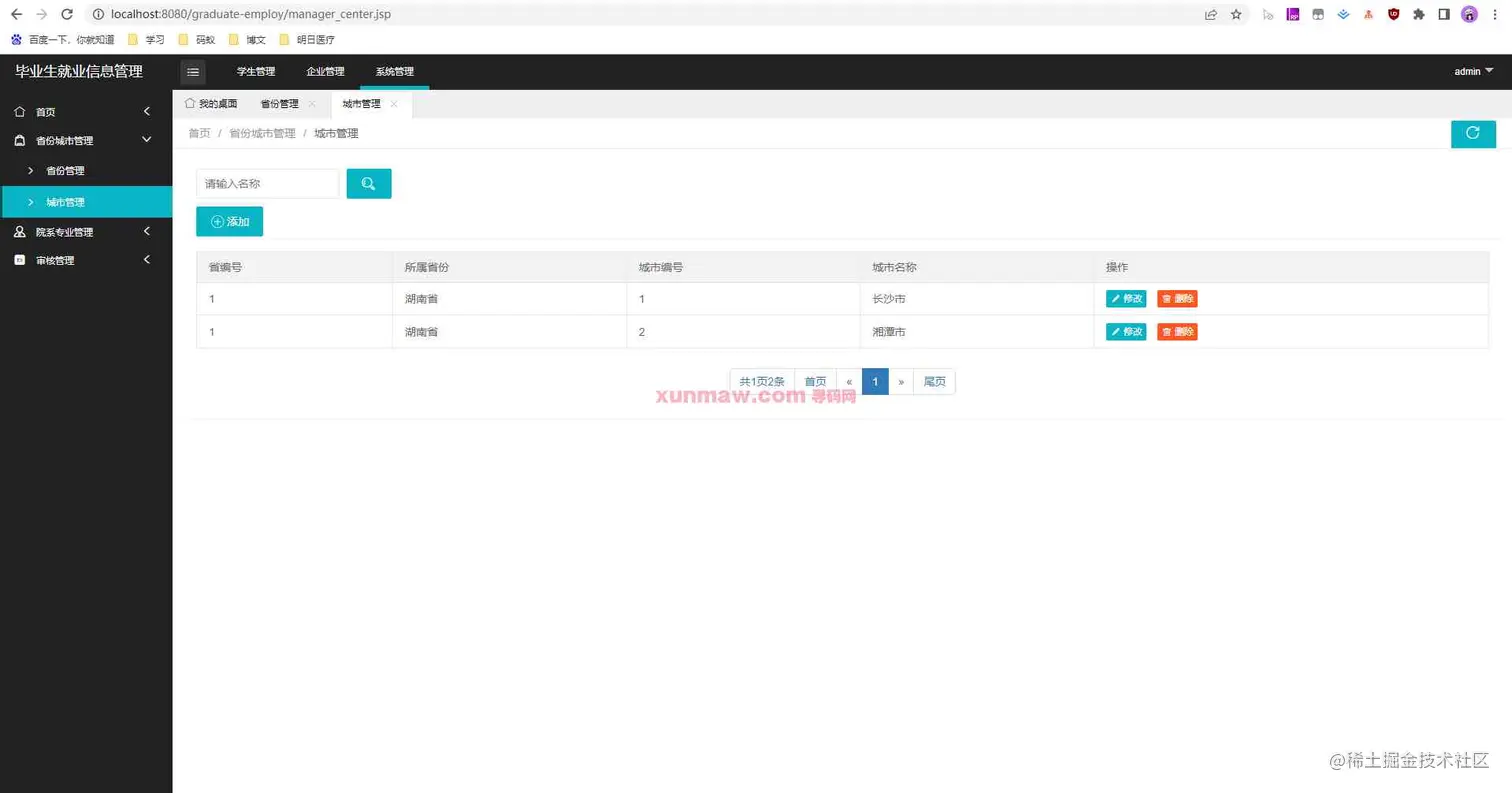Go to 首页 in the pagination
Image resolution: width=1512 pixels, height=793 pixels.
[x=815, y=382]
